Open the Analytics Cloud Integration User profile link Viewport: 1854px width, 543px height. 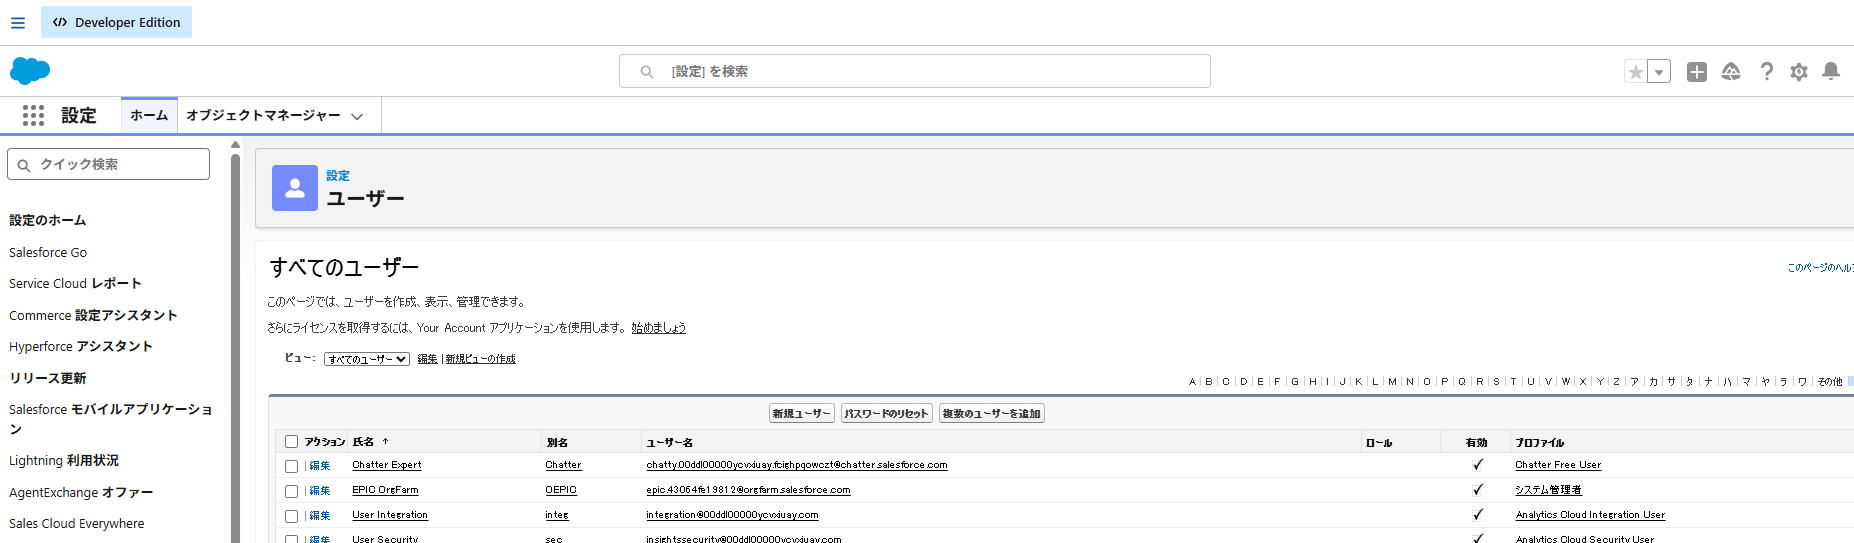click(x=1590, y=515)
